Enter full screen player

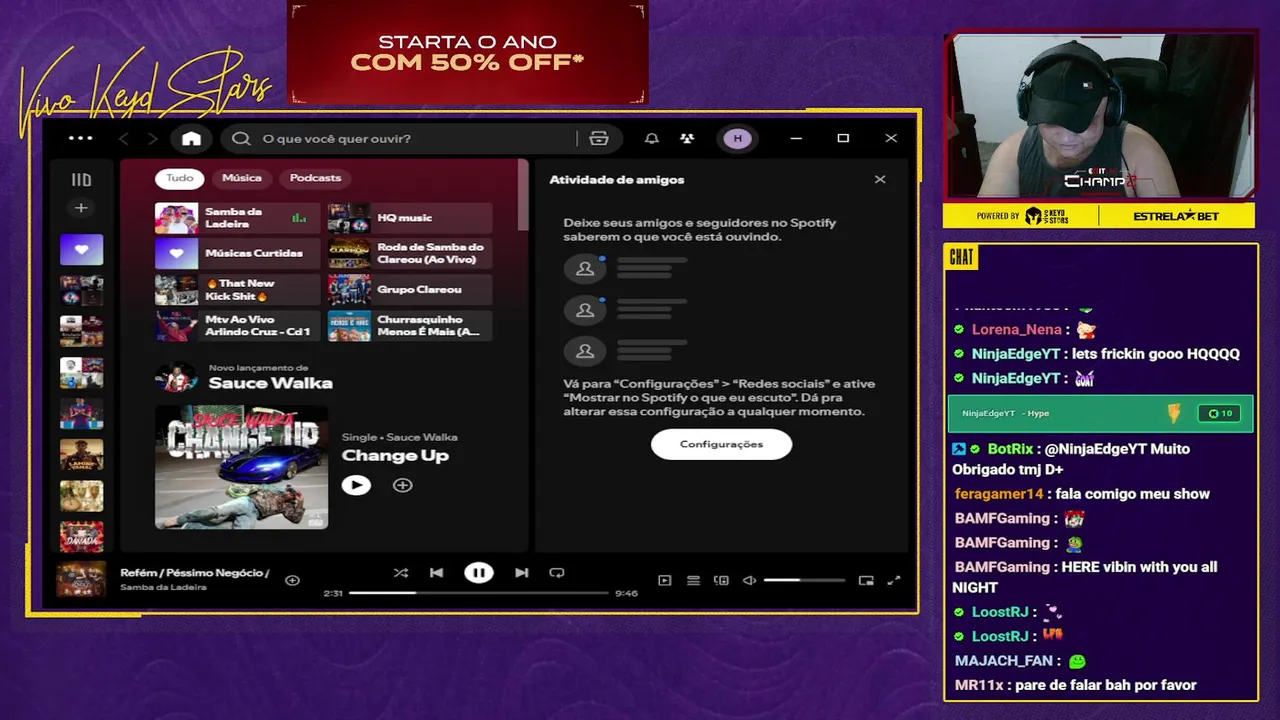point(894,580)
